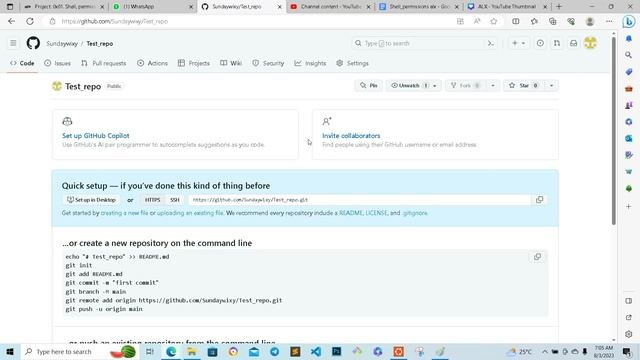The width and height of the screenshot is (640, 360).
Task: Open the README link
Action: 350,213
